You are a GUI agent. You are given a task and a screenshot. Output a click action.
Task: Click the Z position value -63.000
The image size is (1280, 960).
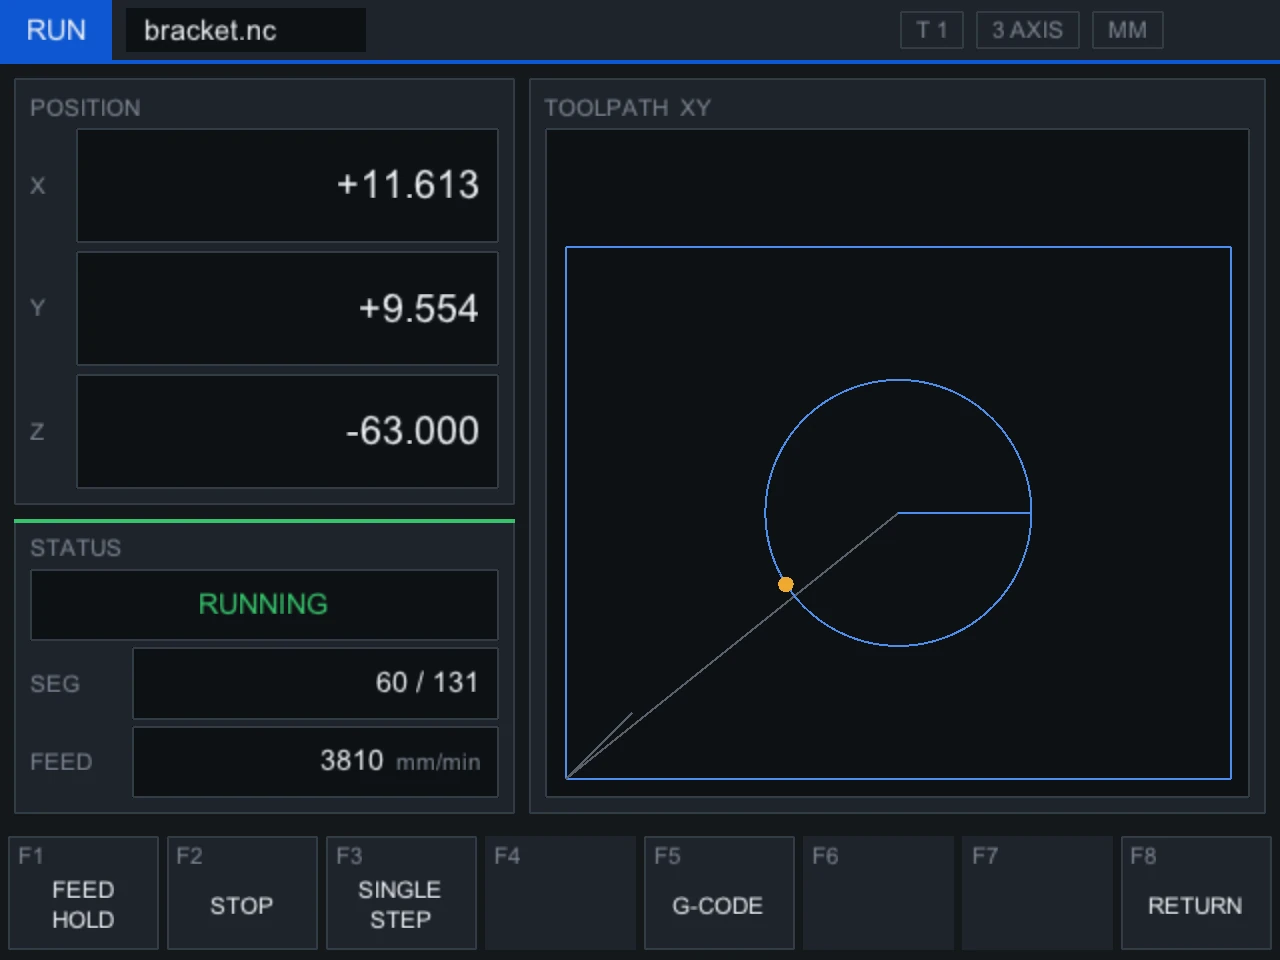pos(287,431)
